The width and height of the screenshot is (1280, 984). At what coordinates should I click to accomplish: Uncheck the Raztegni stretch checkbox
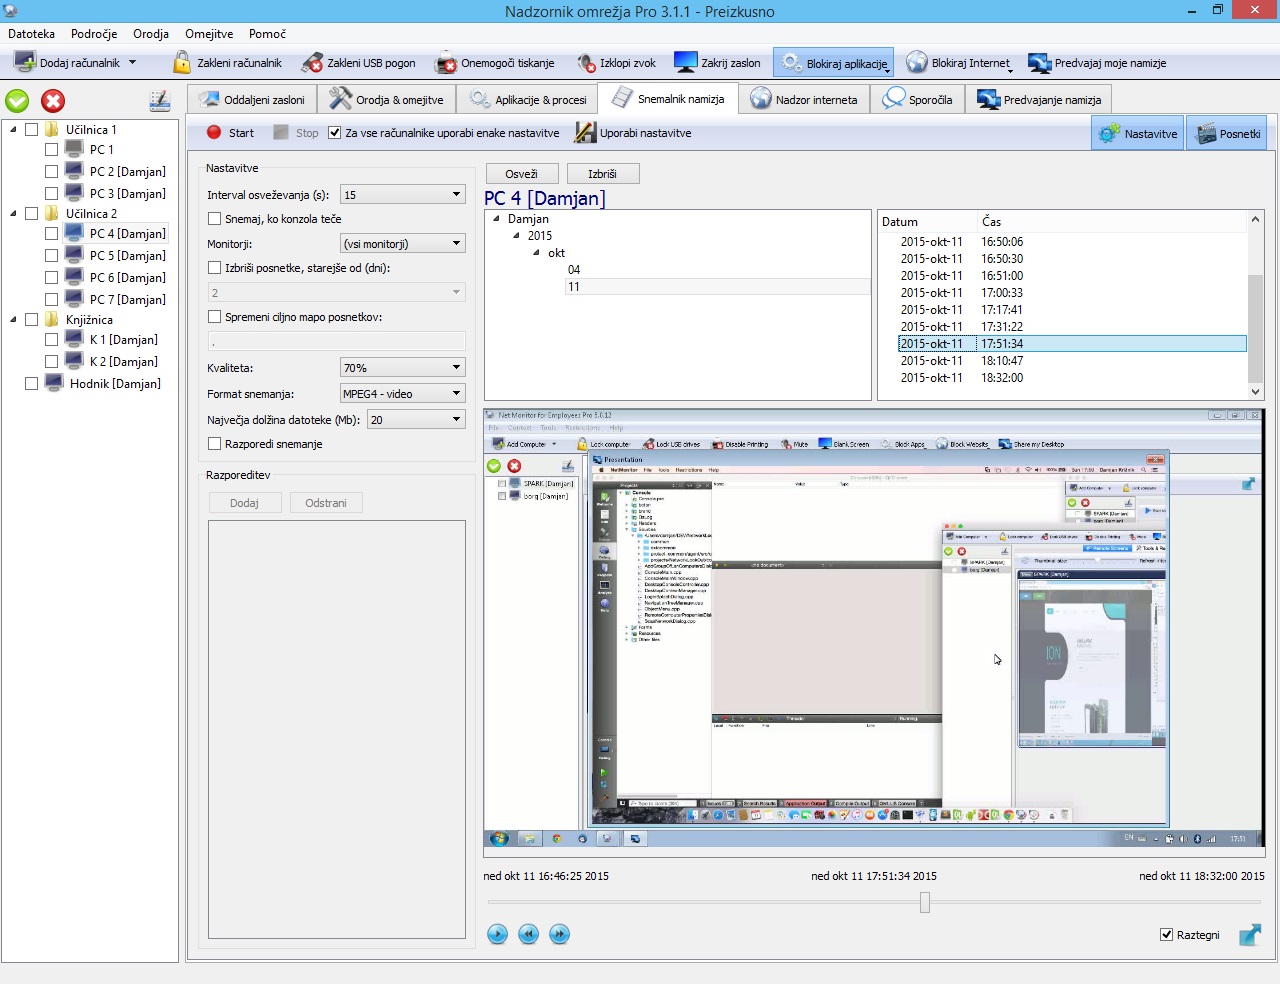tap(1166, 934)
